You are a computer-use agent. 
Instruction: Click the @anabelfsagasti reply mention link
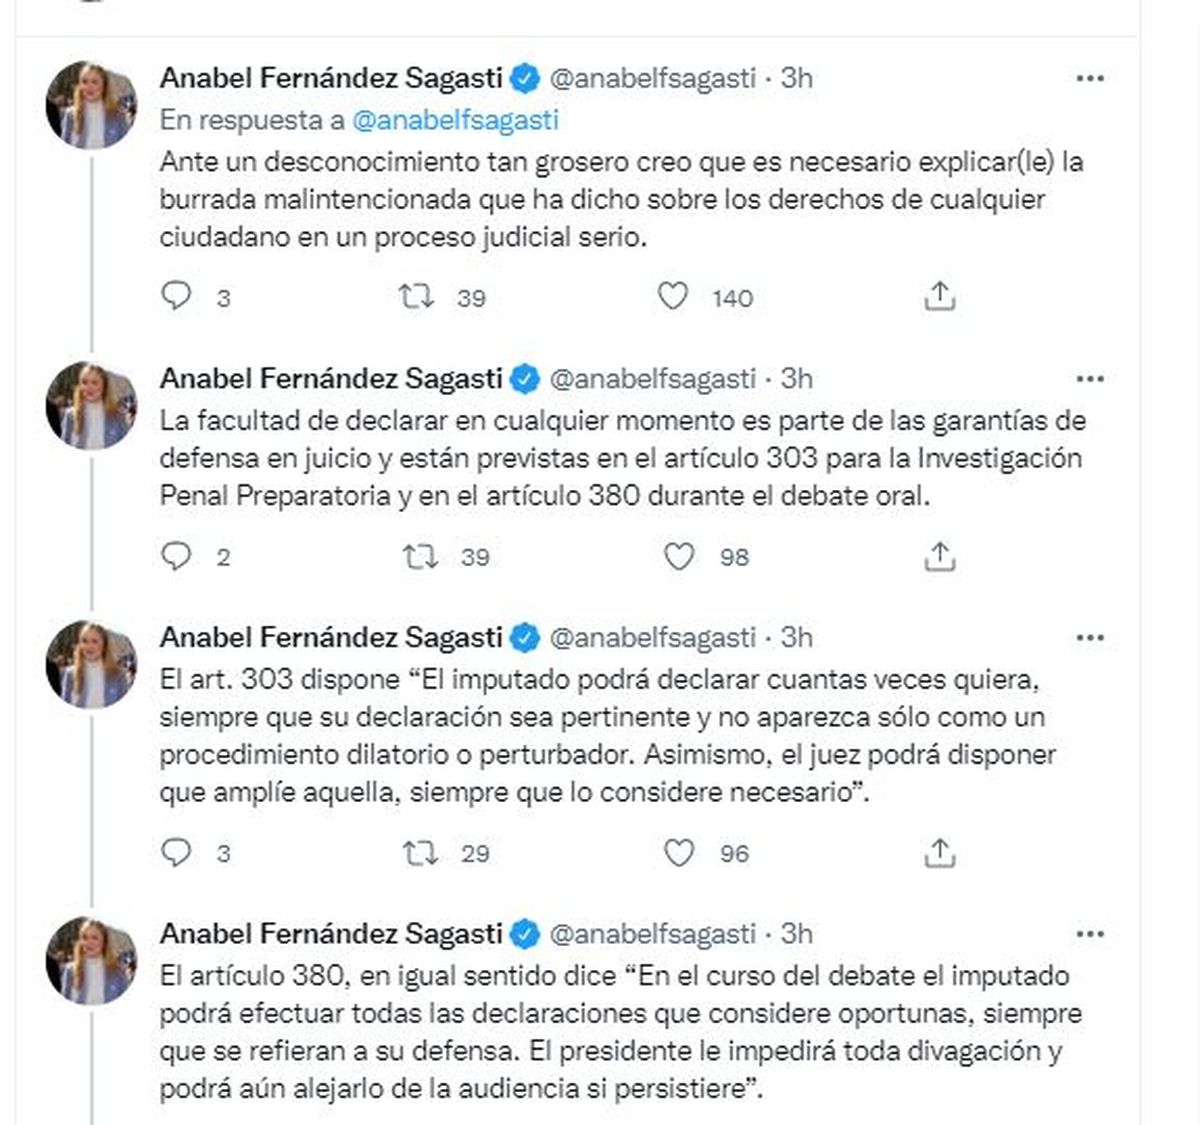click(455, 119)
